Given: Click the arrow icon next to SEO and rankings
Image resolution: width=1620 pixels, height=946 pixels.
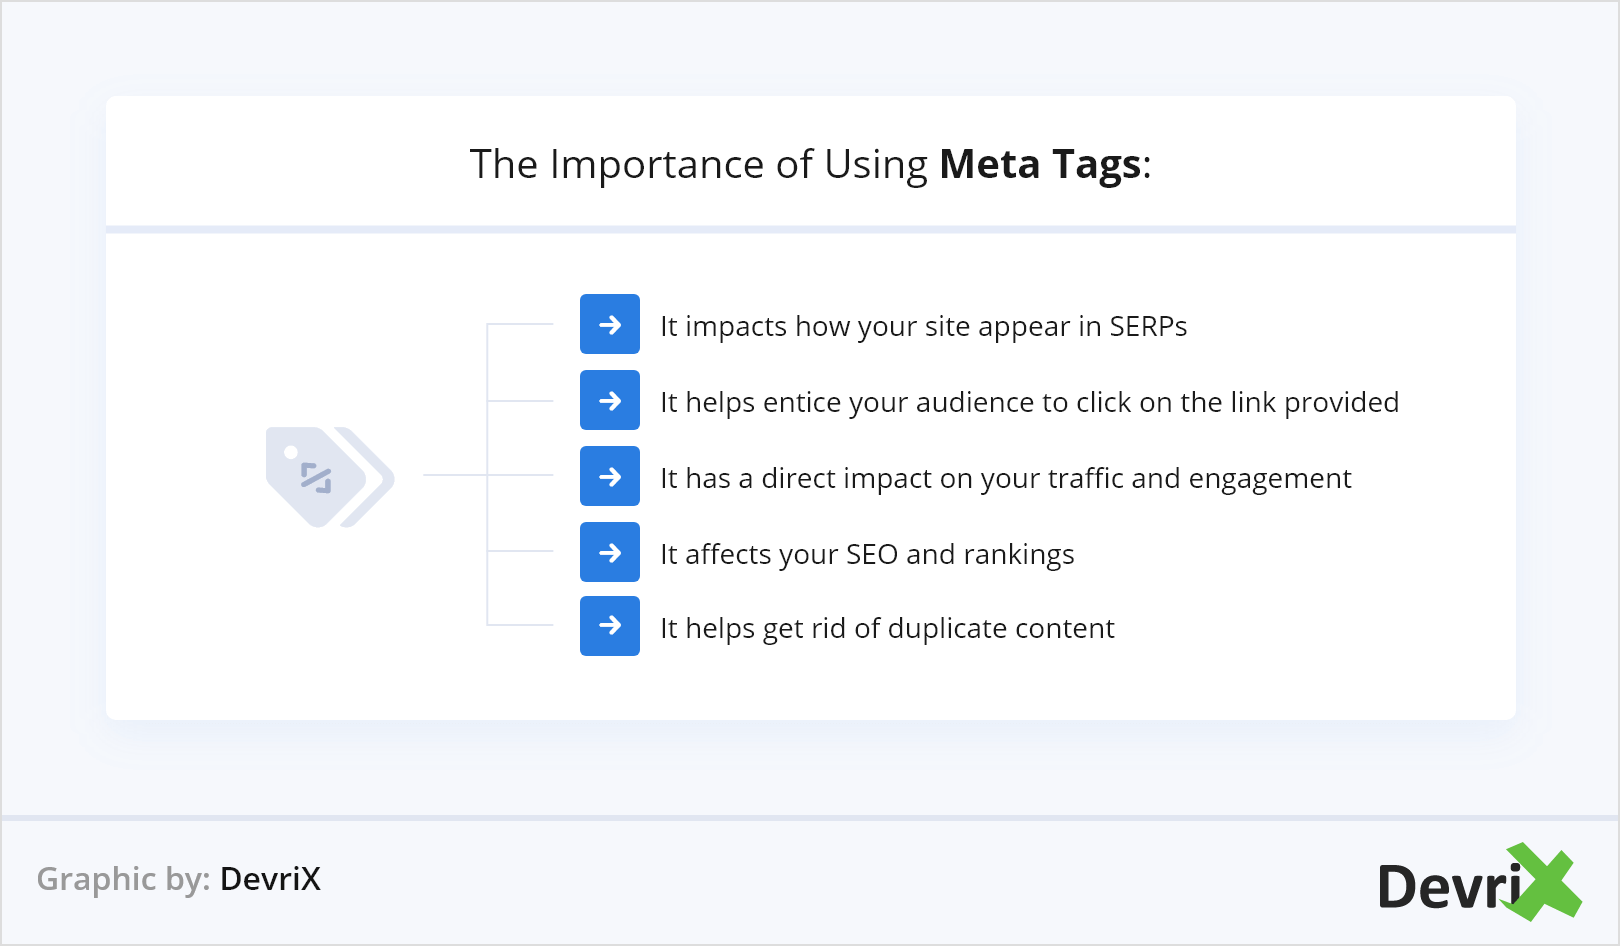Looking at the screenshot, I should 610,552.
